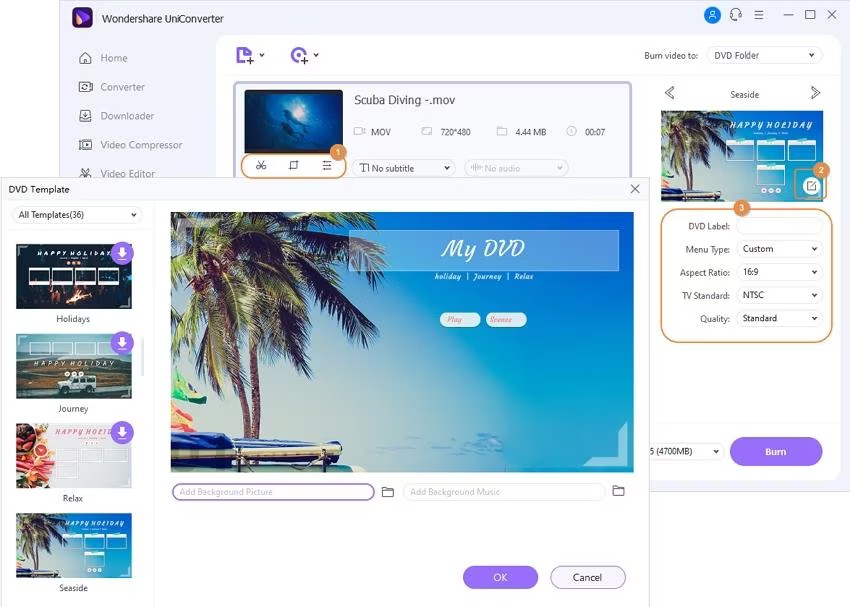Click the edit pencil on the Seaside preview
Viewport: 850px width, 607px height.
[812, 186]
